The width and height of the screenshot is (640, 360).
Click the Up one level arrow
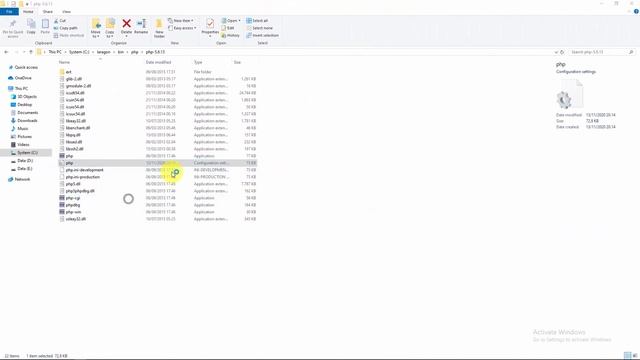[31, 52]
